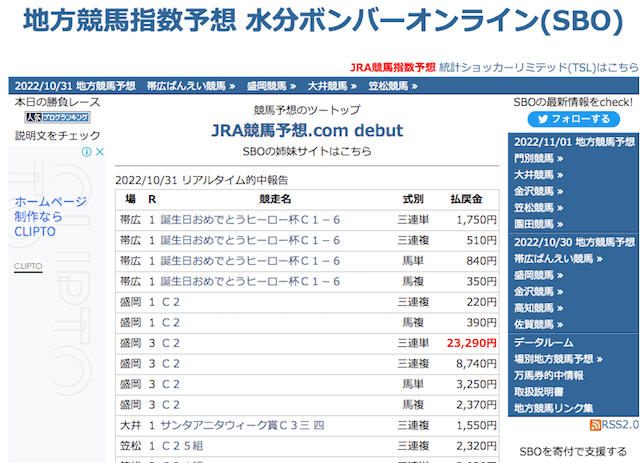Open 笠松 1R C25組 race link

tap(182, 446)
